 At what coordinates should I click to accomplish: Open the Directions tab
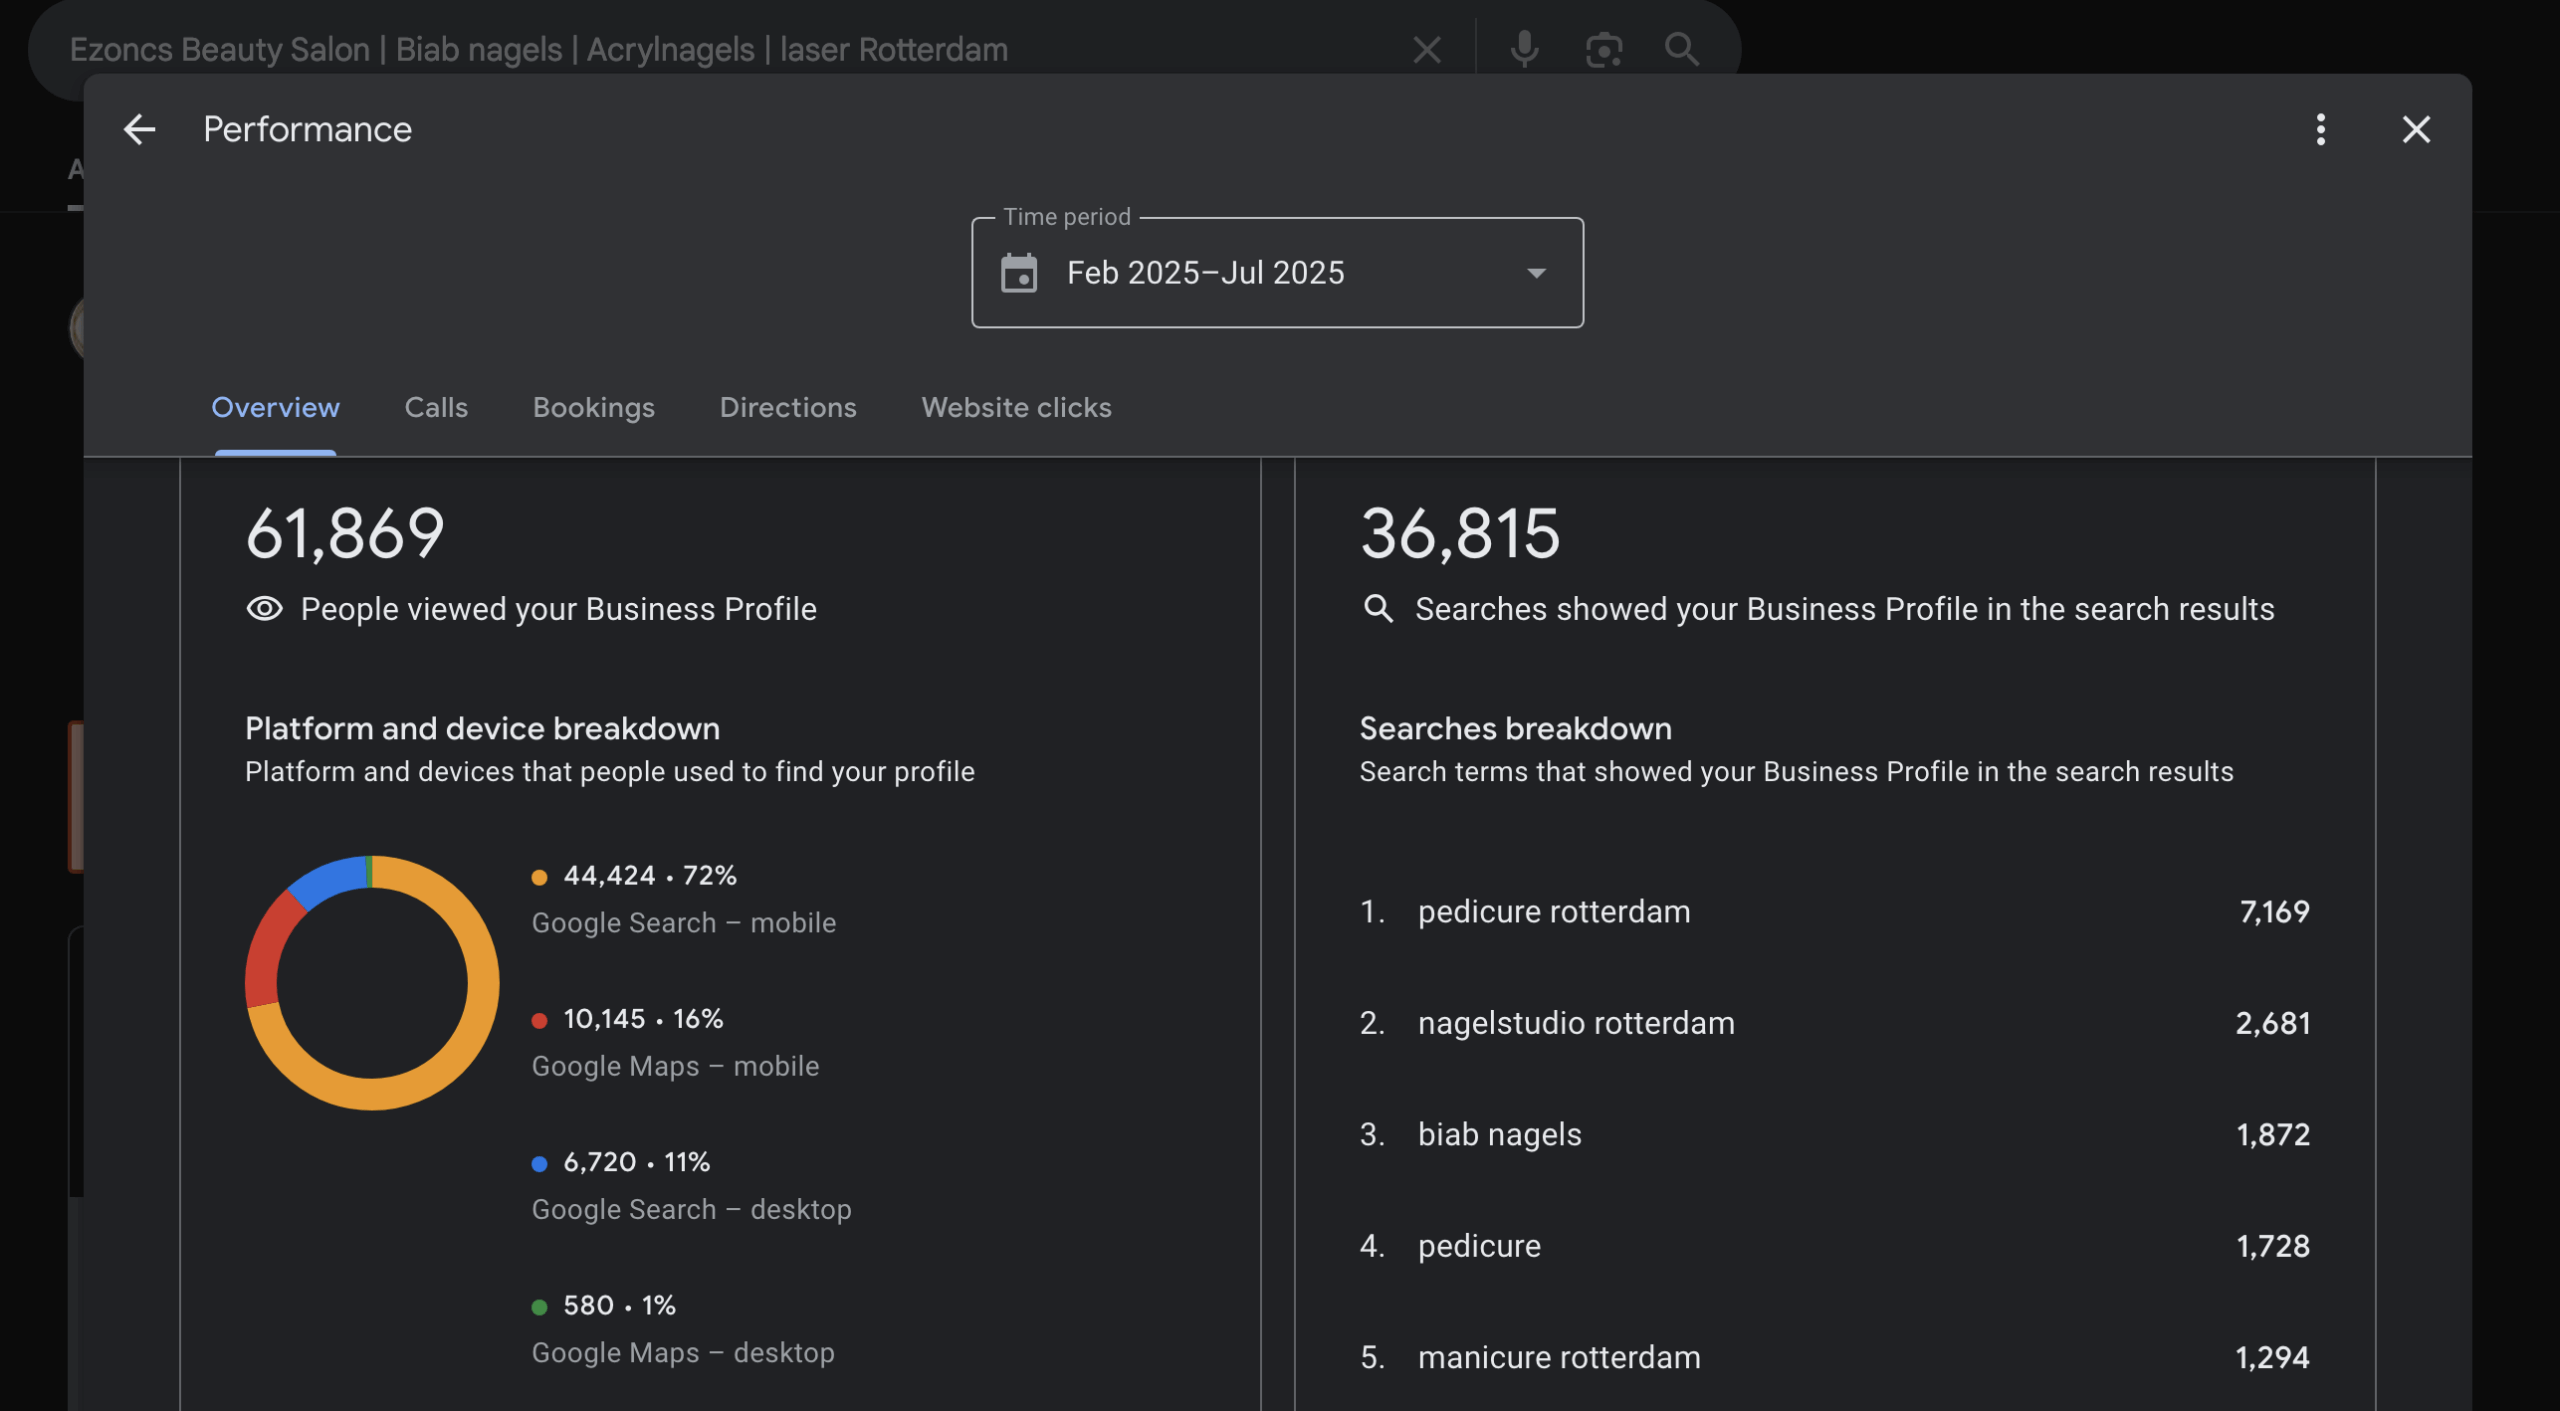tap(787, 408)
